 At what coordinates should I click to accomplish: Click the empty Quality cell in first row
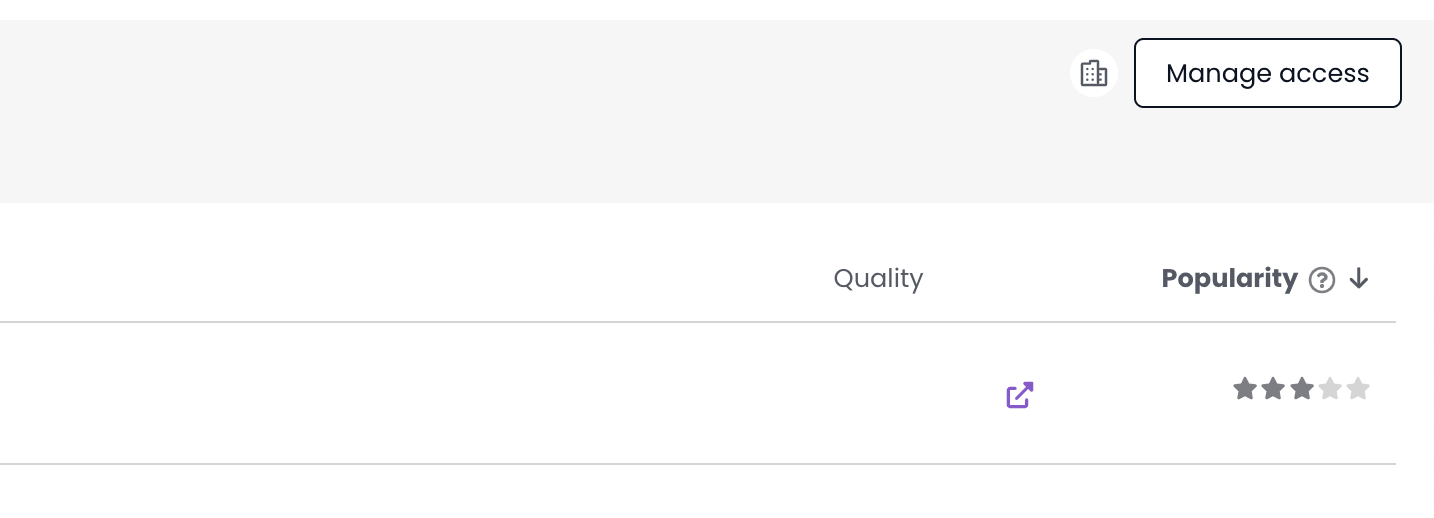coord(878,394)
